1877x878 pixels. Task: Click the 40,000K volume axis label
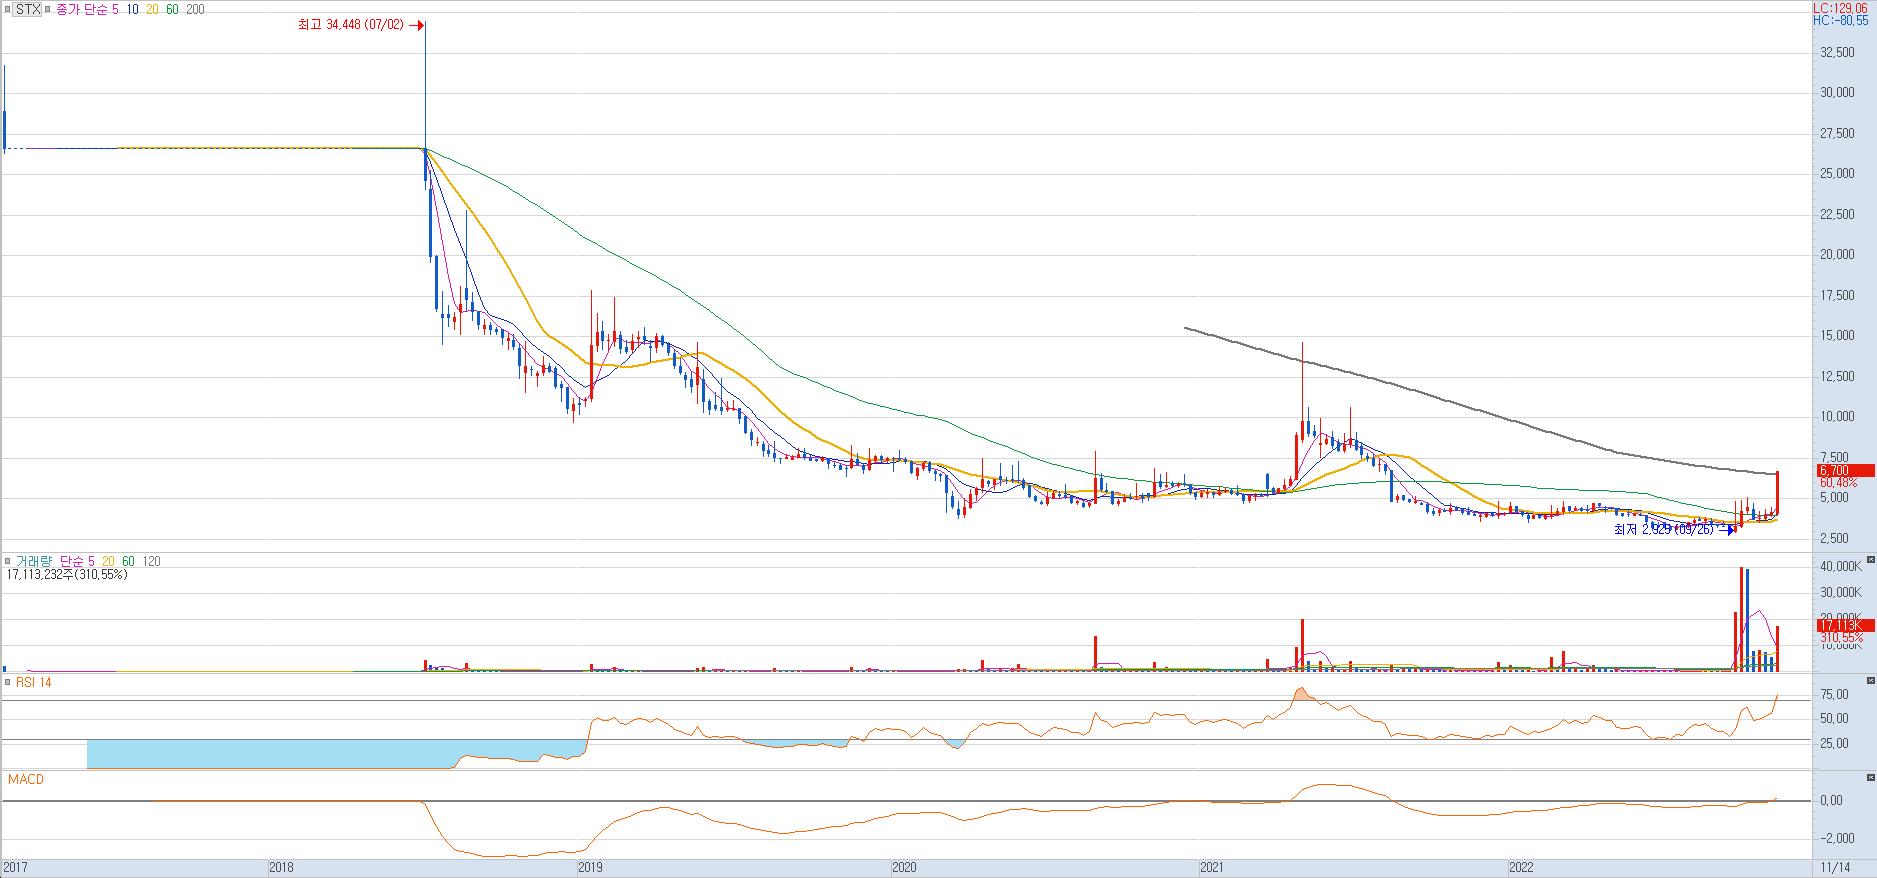pyautogui.click(x=1841, y=566)
